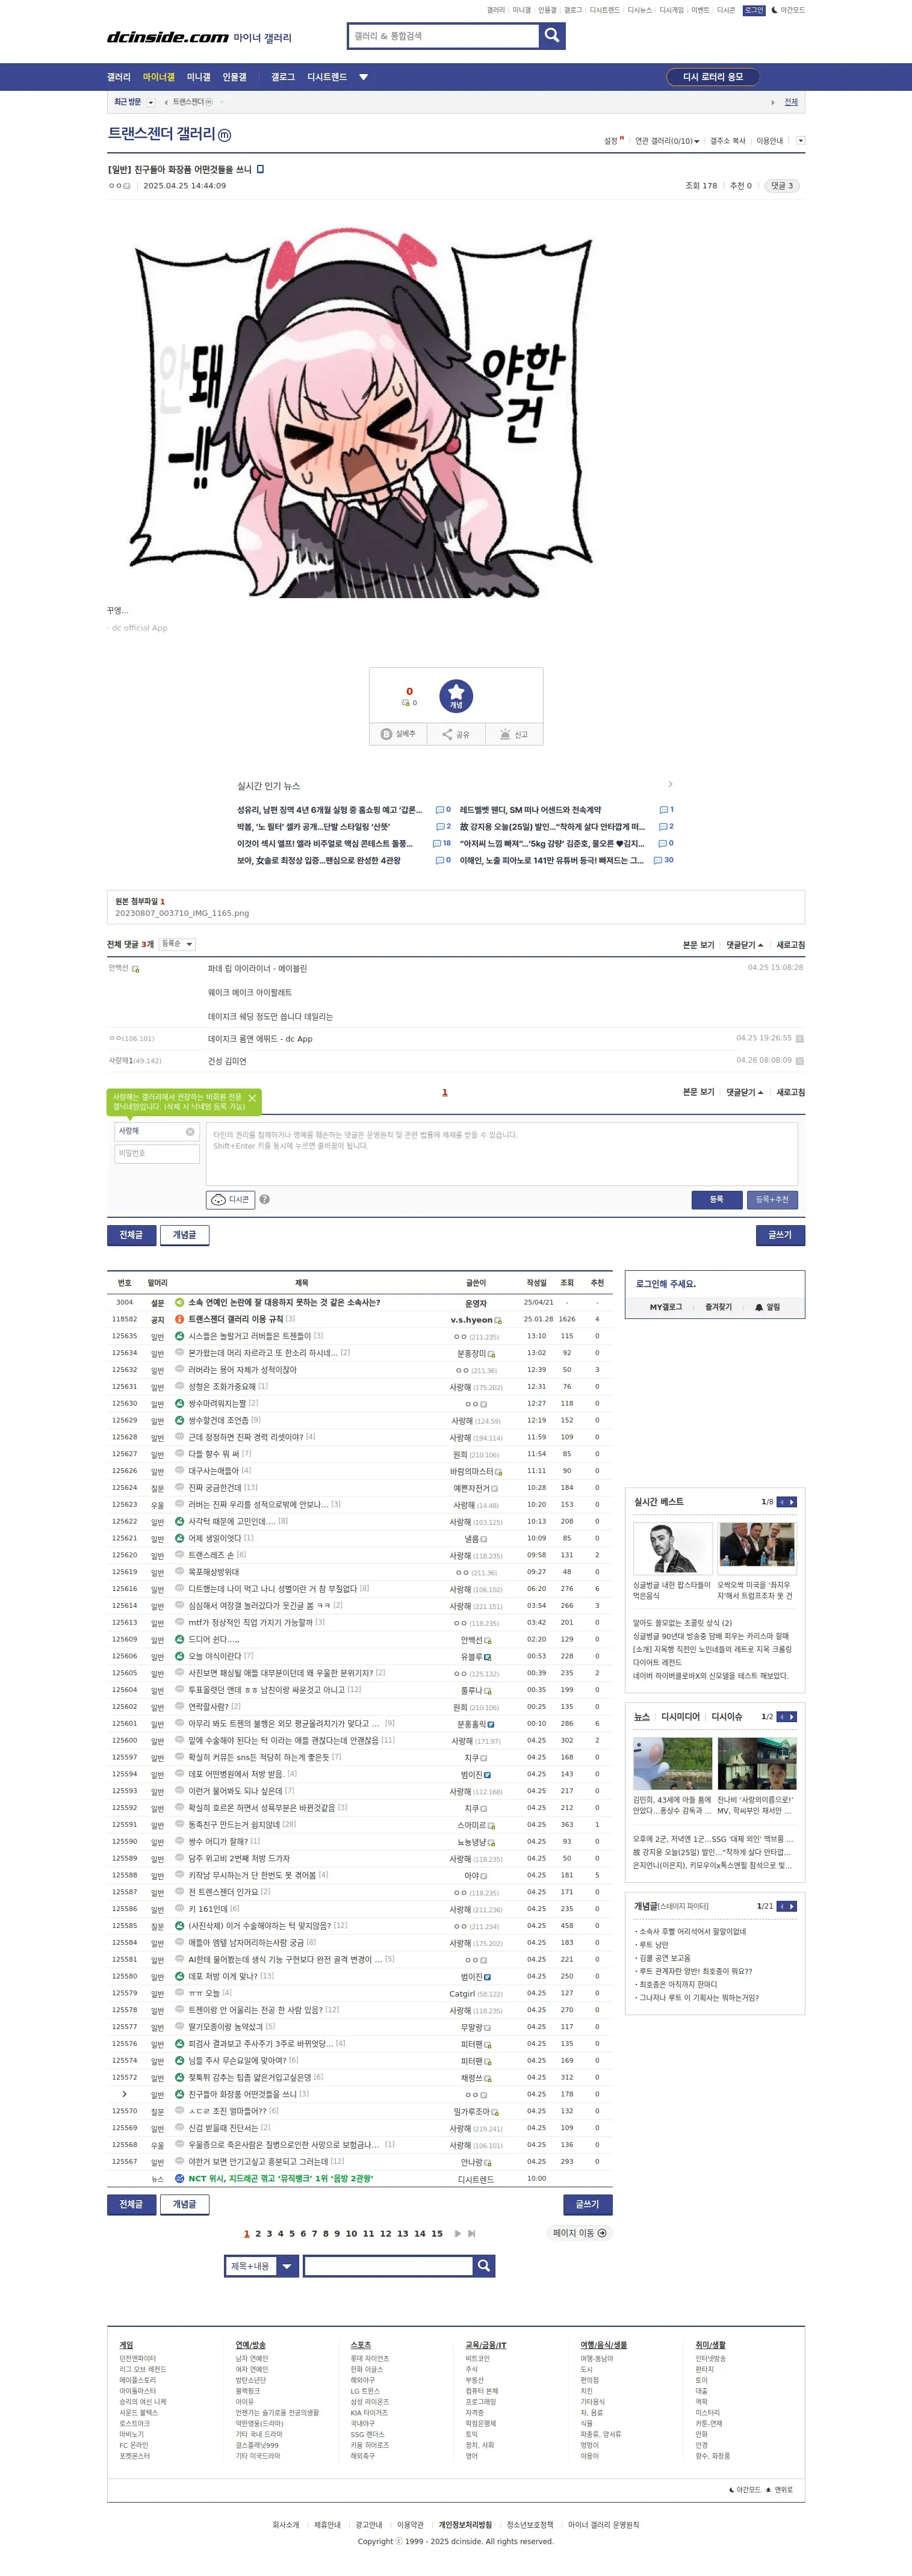Image resolution: width=912 pixels, height=2576 pixels.
Task: Click the comment text area
Action: point(502,1153)
